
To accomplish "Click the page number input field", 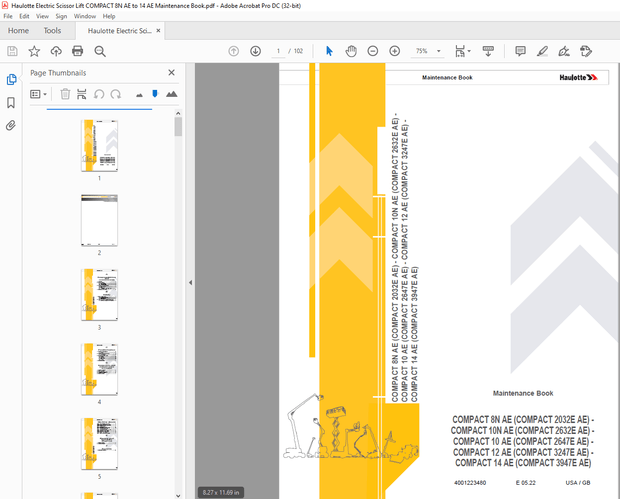I will tap(278, 51).
